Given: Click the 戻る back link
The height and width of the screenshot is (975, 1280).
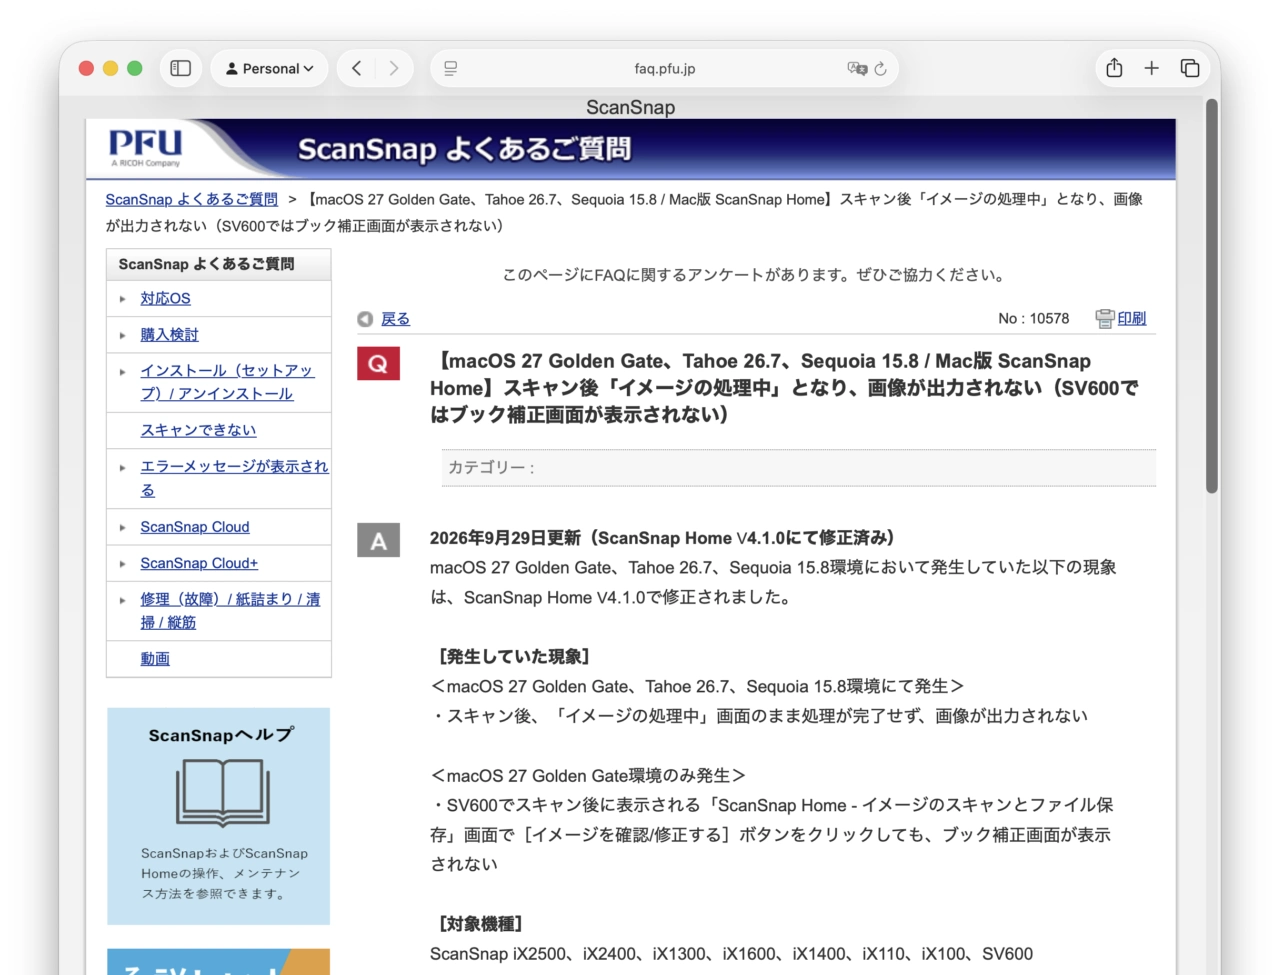Looking at the screenshot, I should 395,318.
